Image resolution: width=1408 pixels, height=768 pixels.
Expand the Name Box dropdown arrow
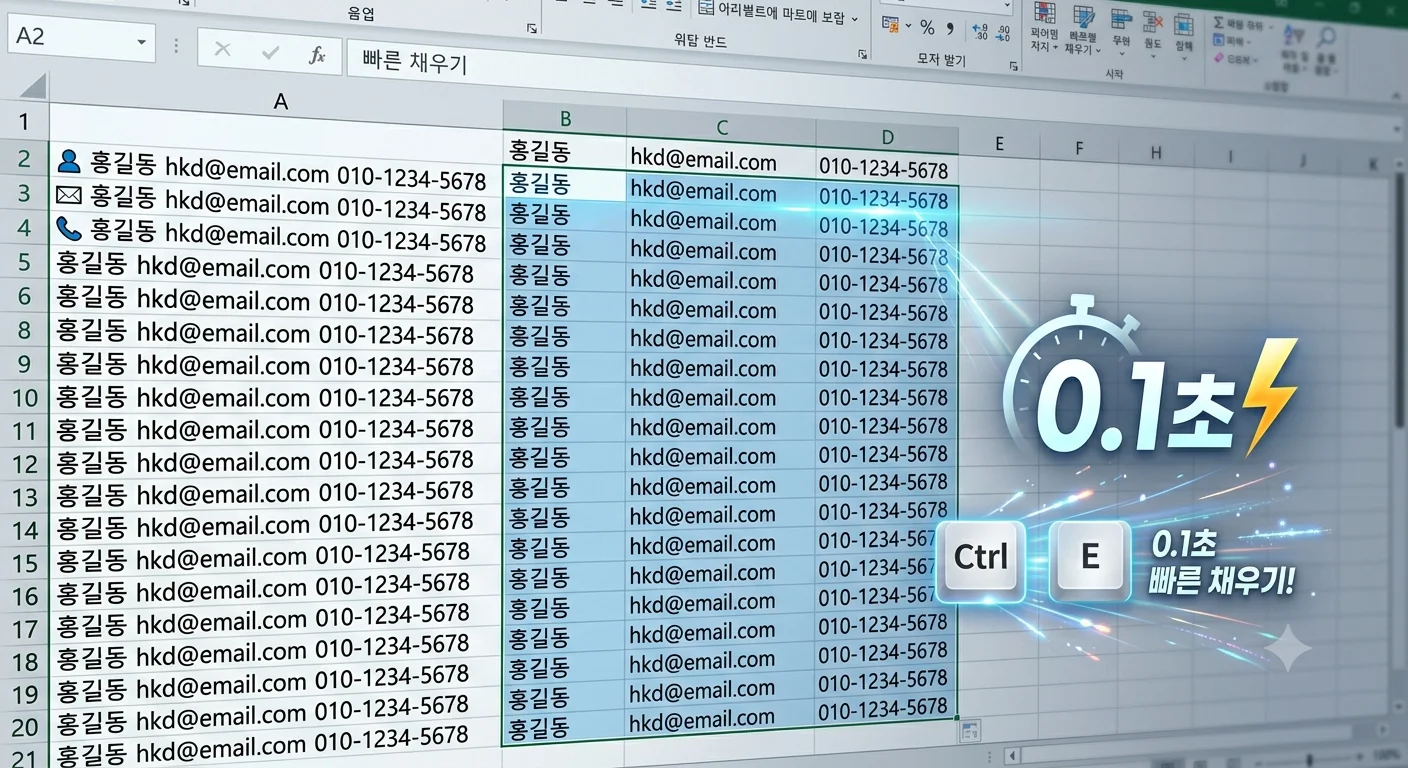coord(141,42)
